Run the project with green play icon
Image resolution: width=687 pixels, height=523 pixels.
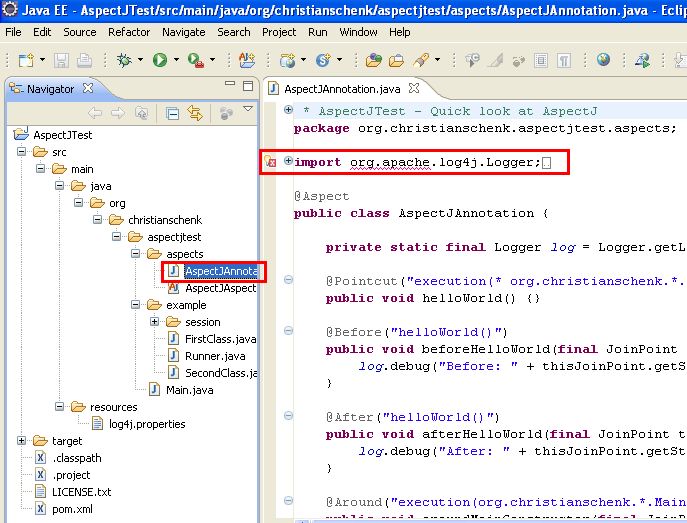(x=159, y=60)
